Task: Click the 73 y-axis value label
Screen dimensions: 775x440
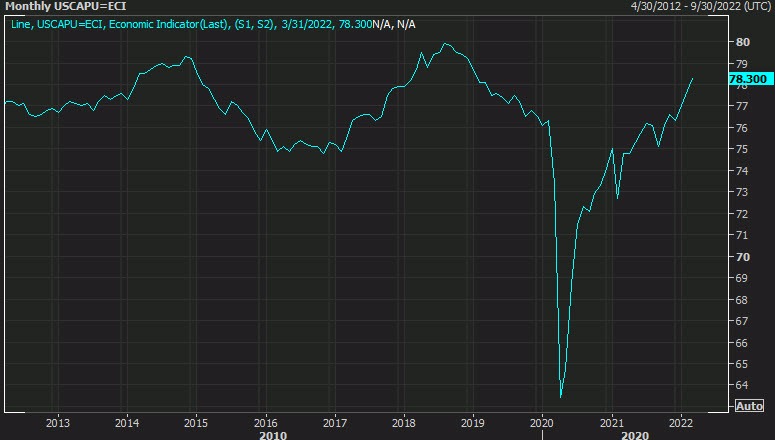Action: point(742,192)
